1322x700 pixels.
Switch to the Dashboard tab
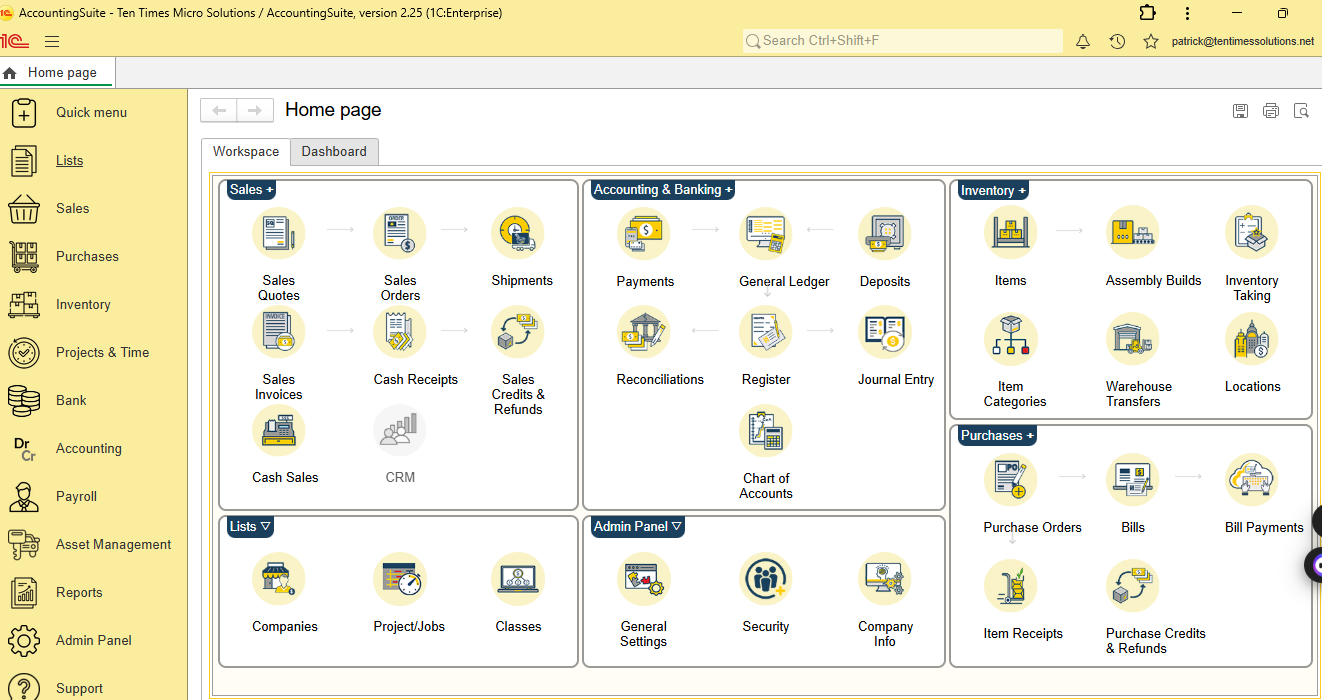334,152
